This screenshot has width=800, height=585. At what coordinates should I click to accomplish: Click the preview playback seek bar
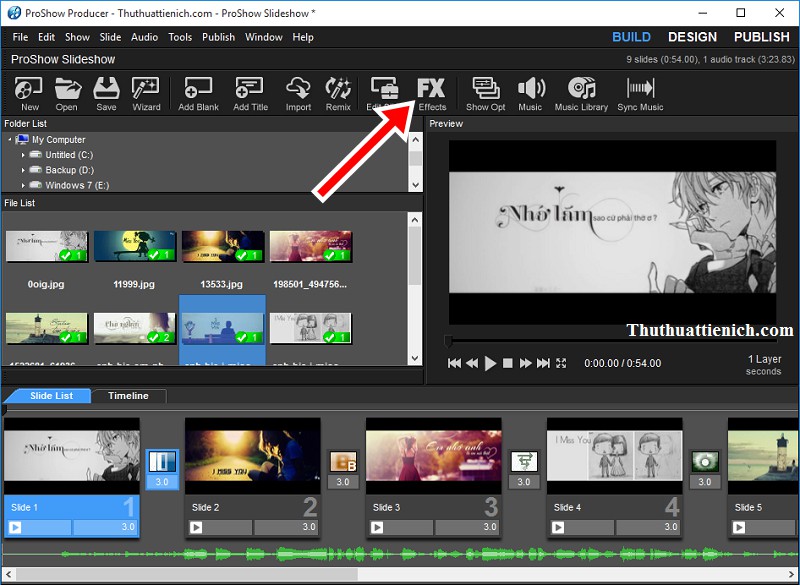tap(600, 341)
